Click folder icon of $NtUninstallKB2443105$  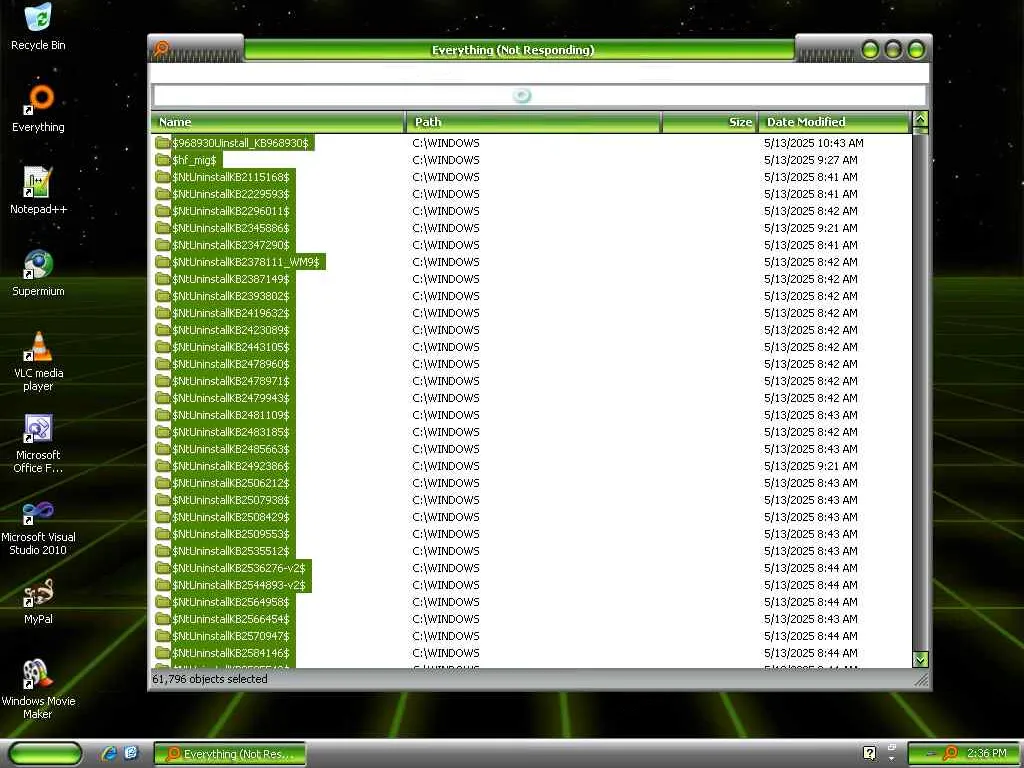point(163,347)
